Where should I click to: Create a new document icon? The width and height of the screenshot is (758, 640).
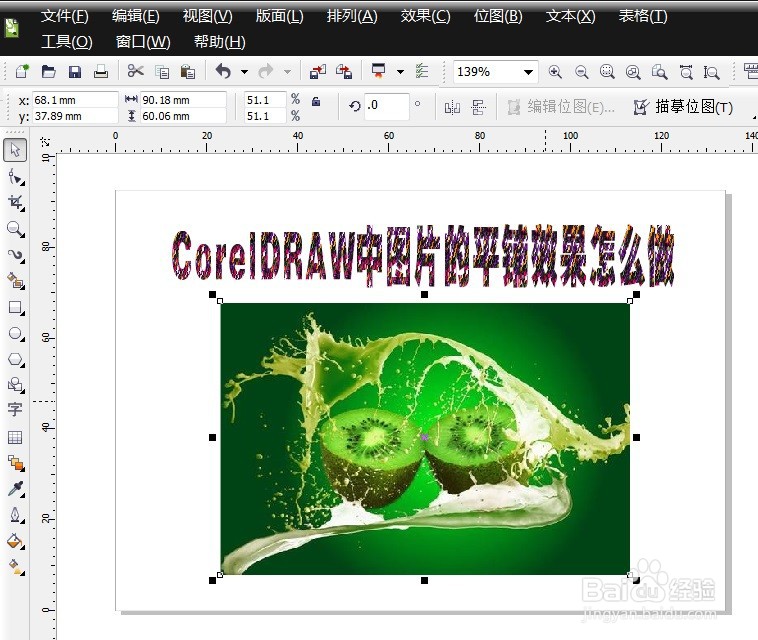pyautogui.click(x=22, y=72)
